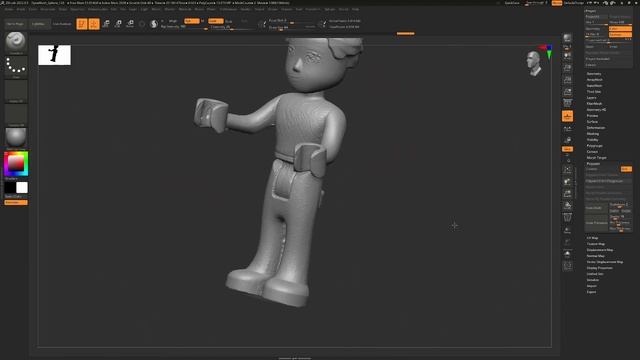
Task: Pick a color in the color picker square
Action: click(16, 164)
